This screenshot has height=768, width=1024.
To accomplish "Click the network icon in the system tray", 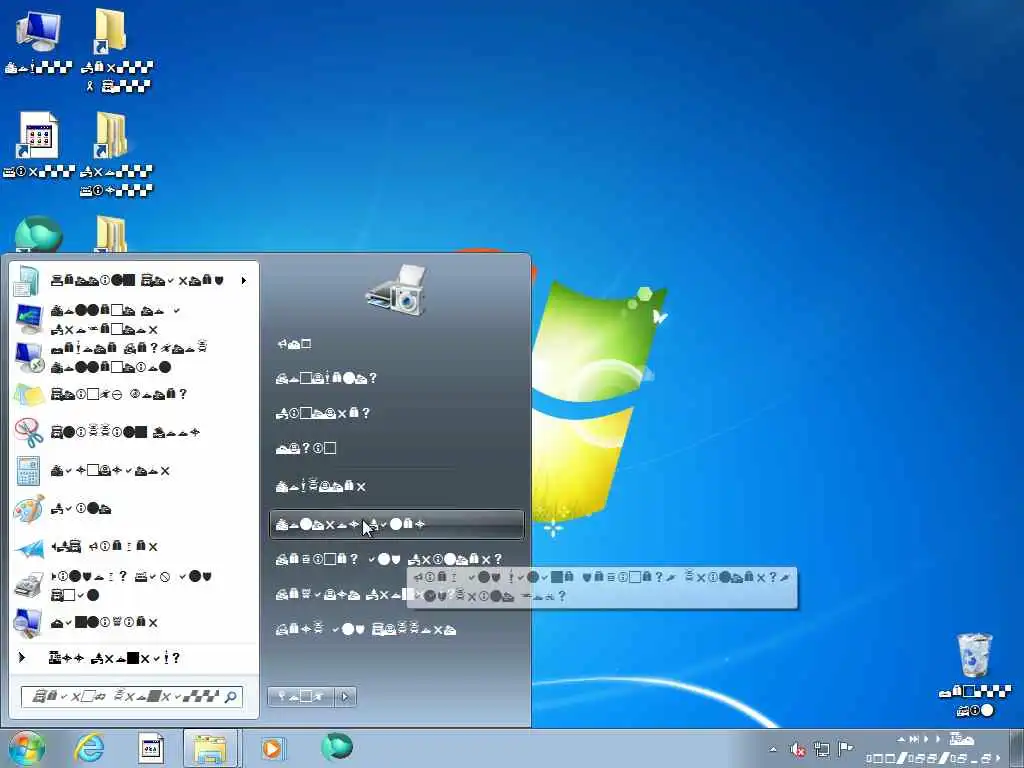I will click(x=822, y=749).
